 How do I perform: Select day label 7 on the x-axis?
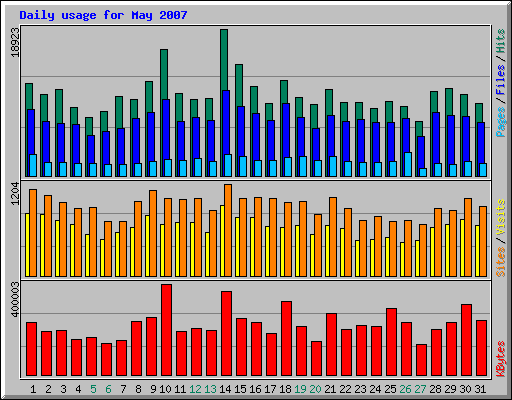click(x=123, y=389)
